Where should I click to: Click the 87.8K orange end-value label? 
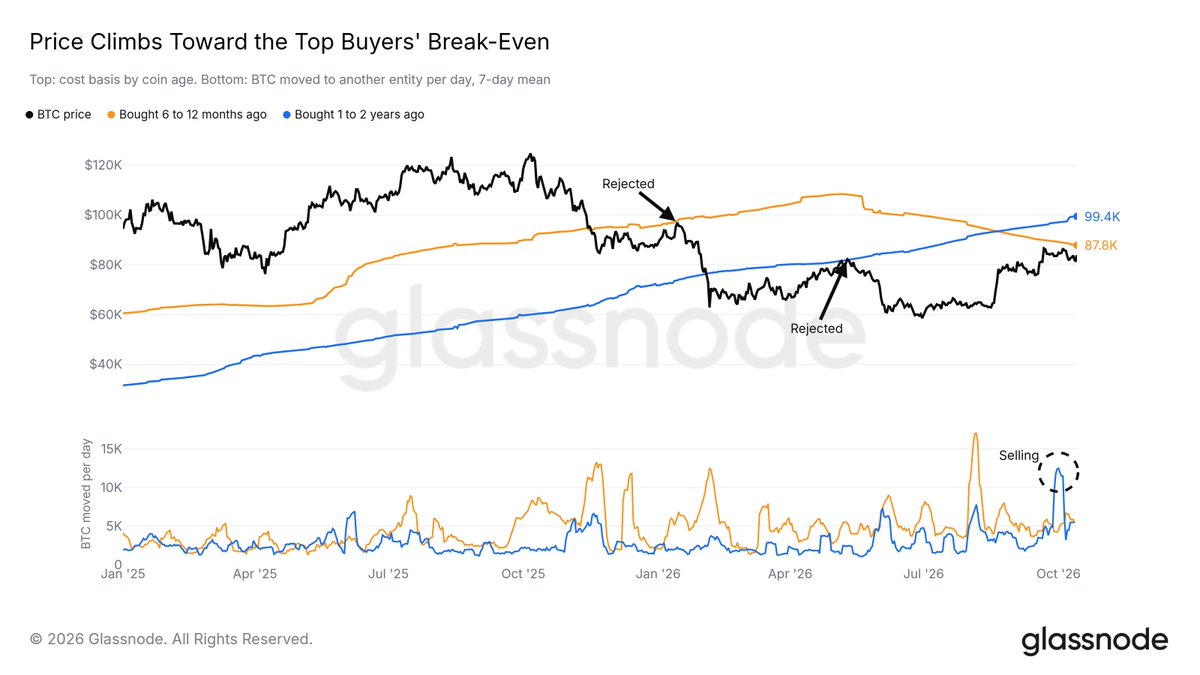point(1101,245)
